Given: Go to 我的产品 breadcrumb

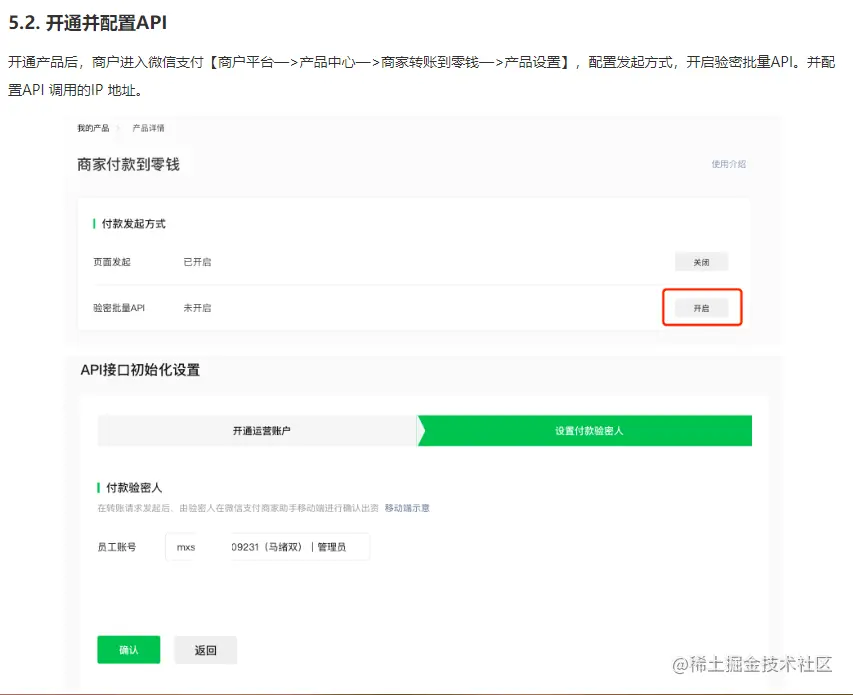Looking at the screenshot, I should (93, 128).
